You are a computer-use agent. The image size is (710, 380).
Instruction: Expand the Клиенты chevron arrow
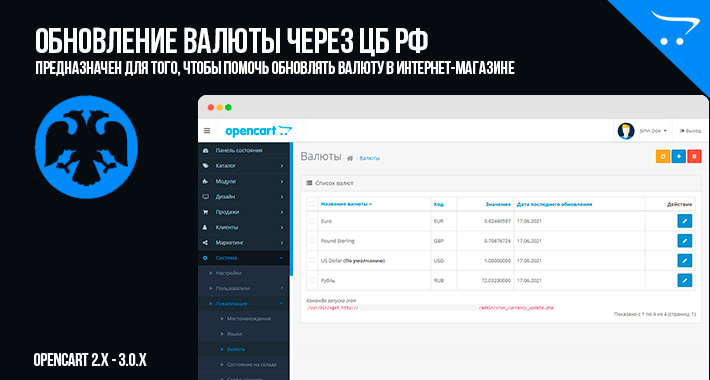(x=282, y=227)
